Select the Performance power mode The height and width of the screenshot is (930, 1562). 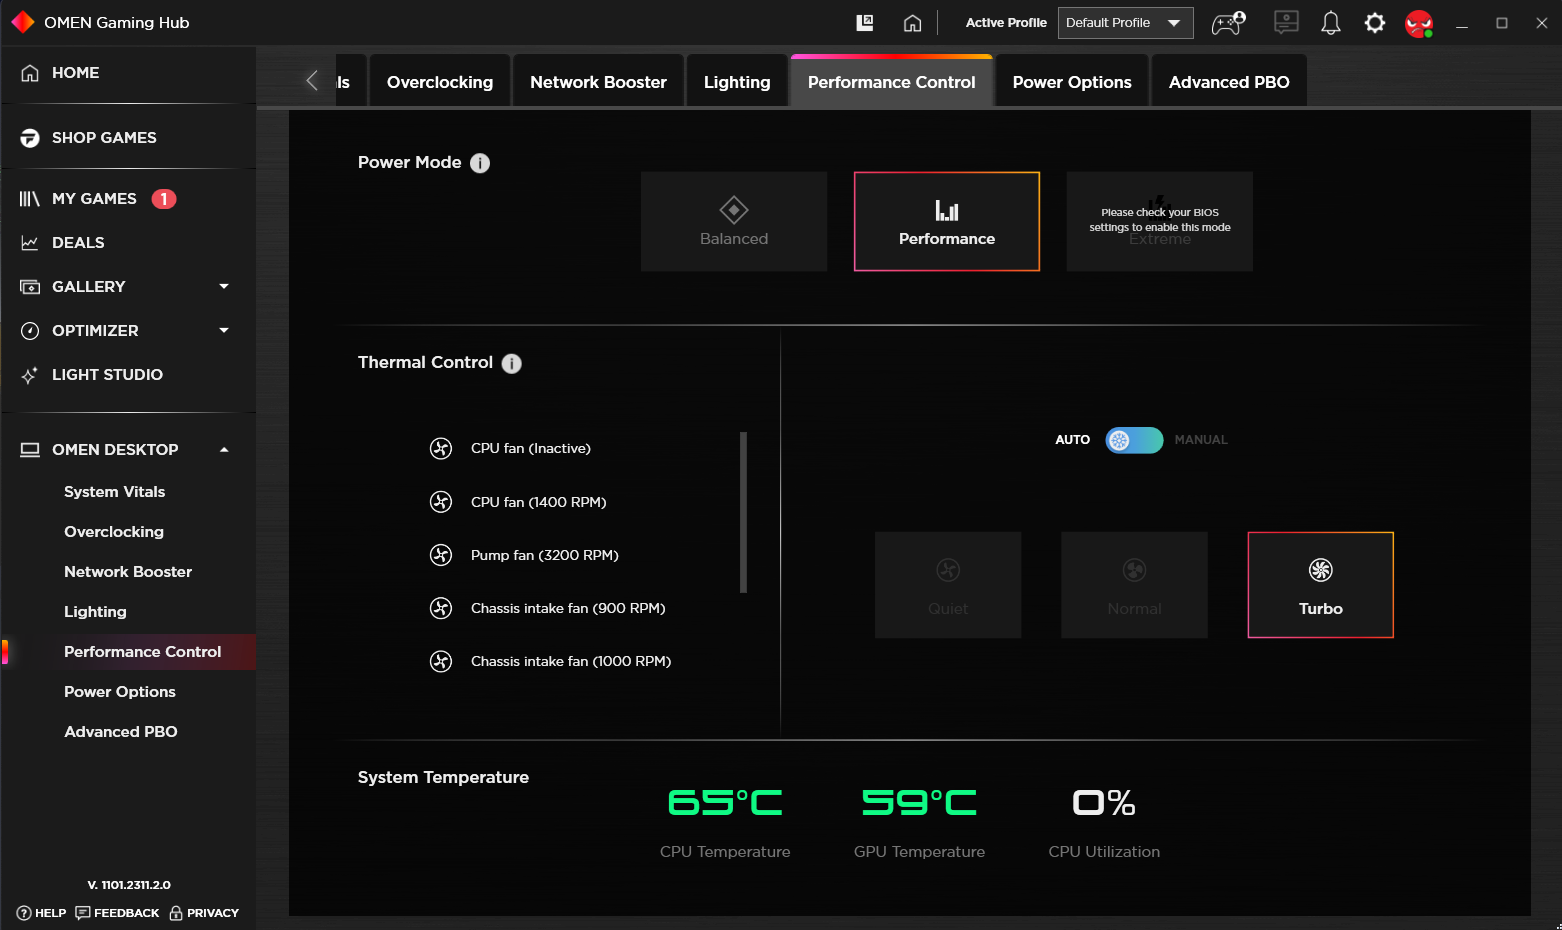tap(947, 221)
